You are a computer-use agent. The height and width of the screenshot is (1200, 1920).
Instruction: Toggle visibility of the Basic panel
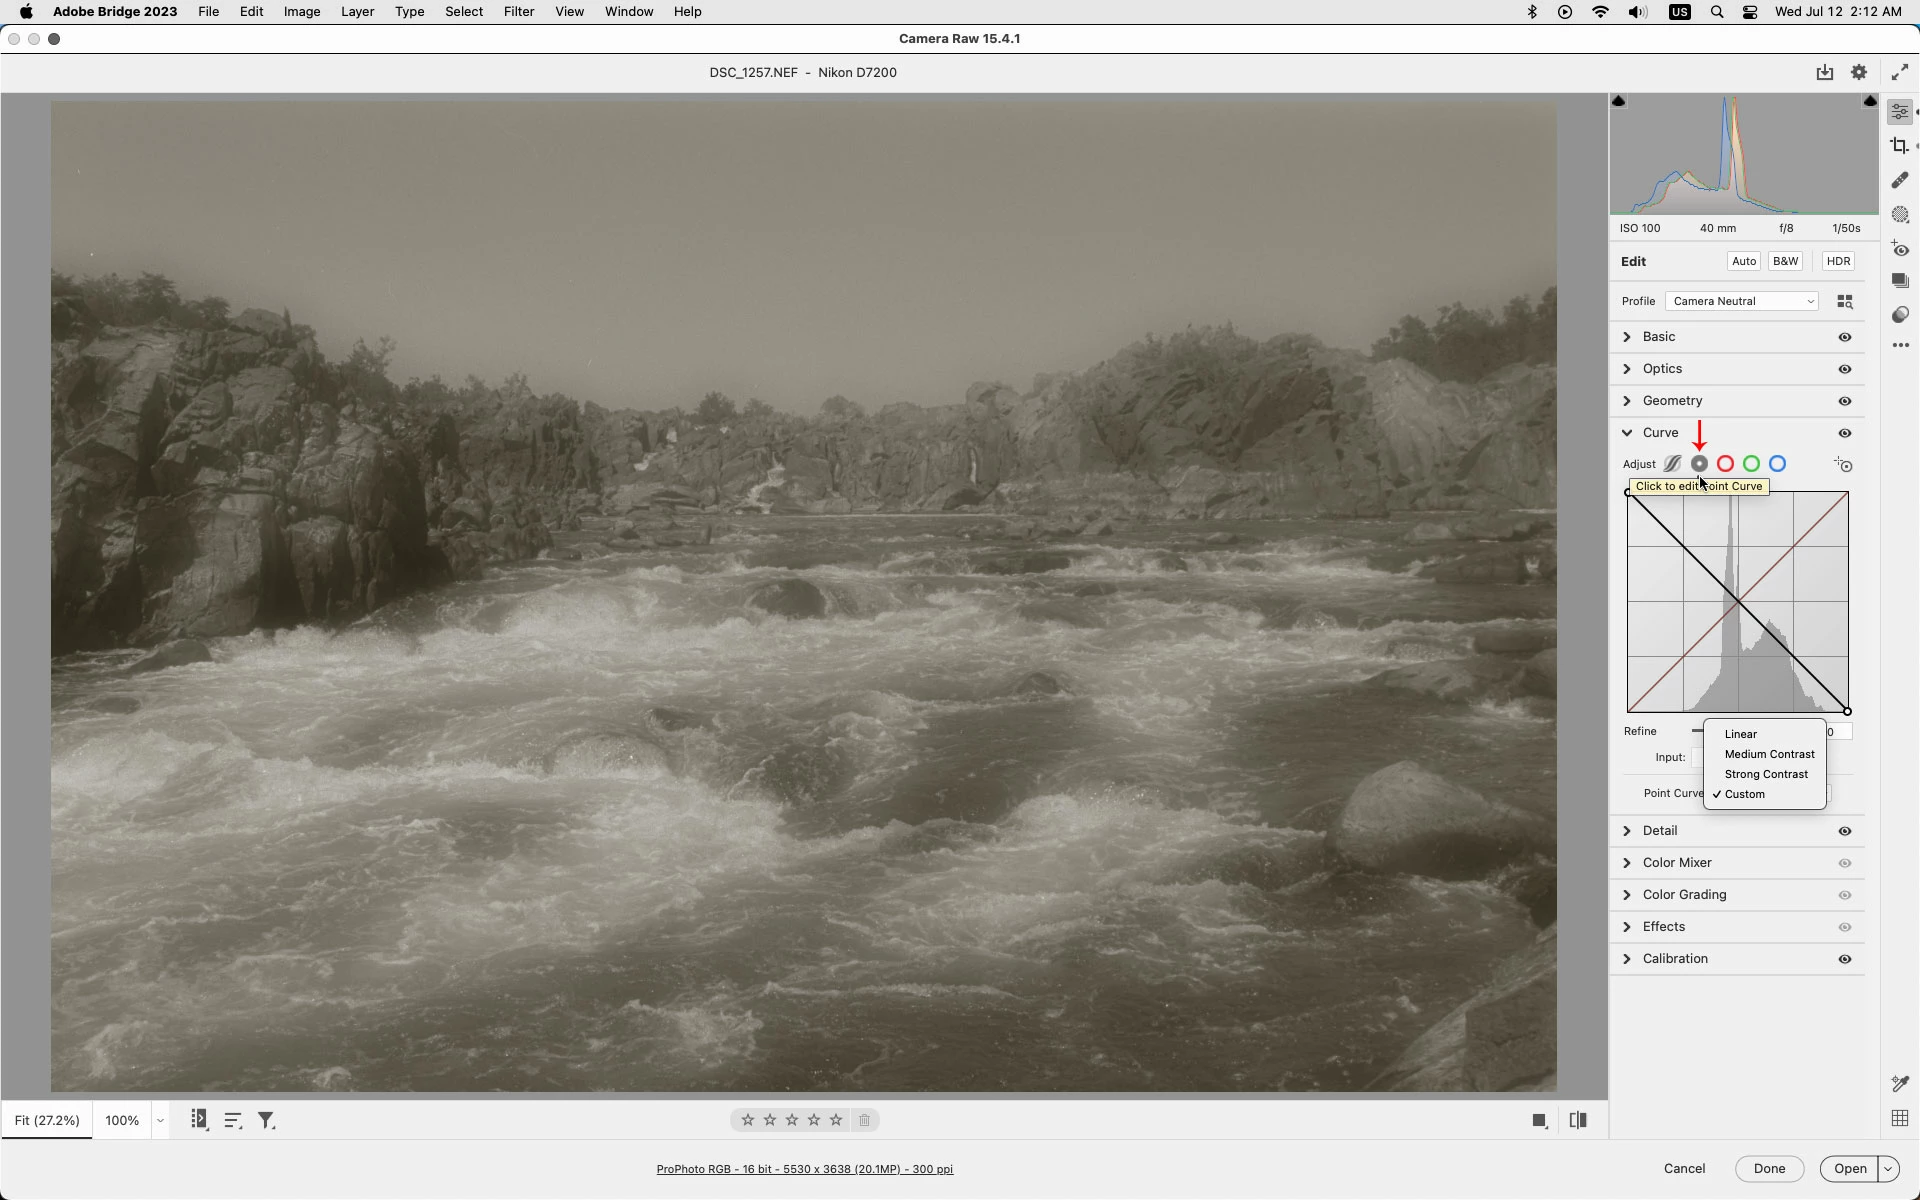1844,337
